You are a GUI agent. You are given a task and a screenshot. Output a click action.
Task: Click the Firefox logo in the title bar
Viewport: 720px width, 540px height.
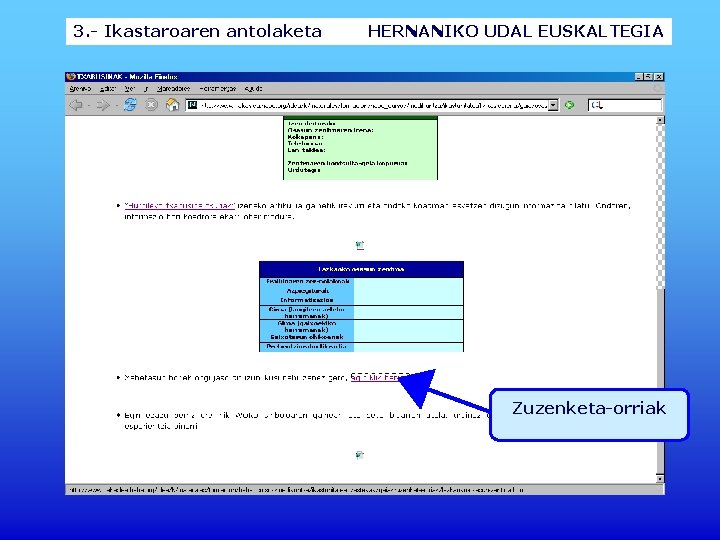tap(70, 77)
